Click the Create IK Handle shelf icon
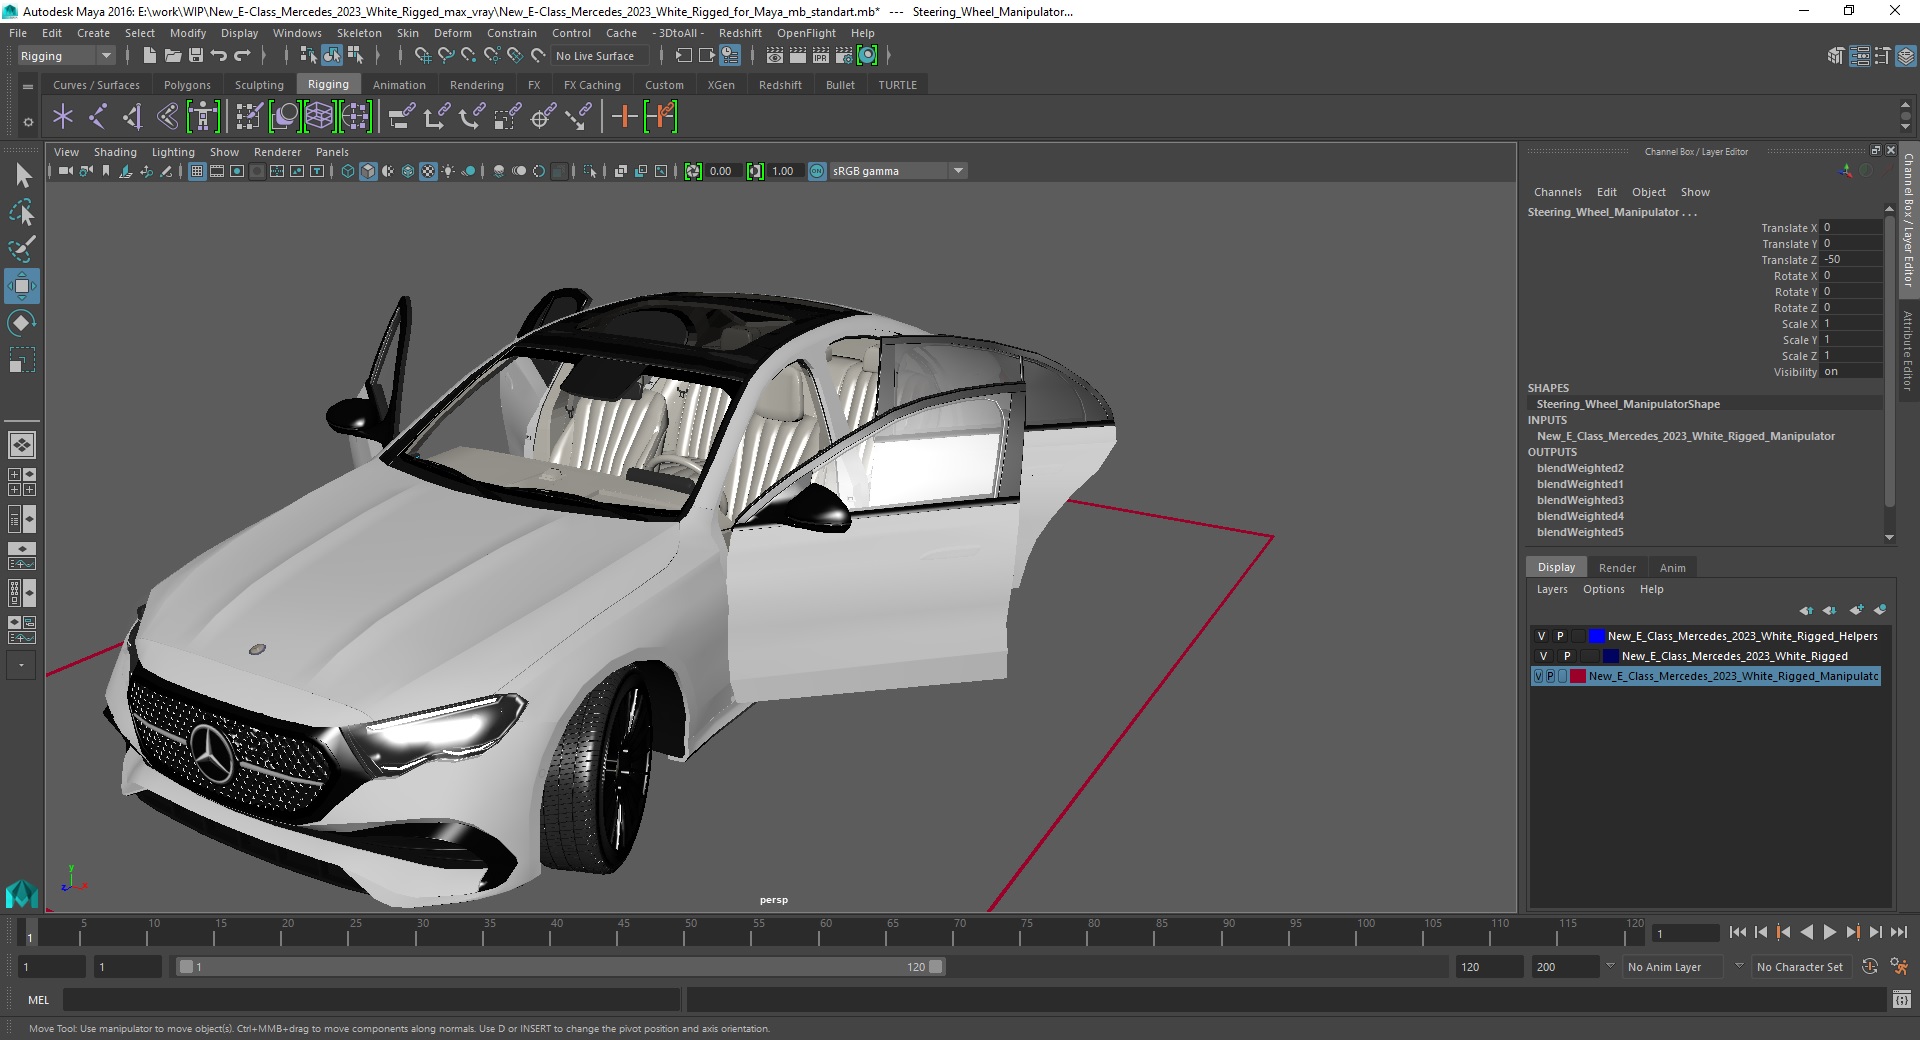This screenshot has height=1040, width=1920. pyautogui.click(x=133, y=117)
